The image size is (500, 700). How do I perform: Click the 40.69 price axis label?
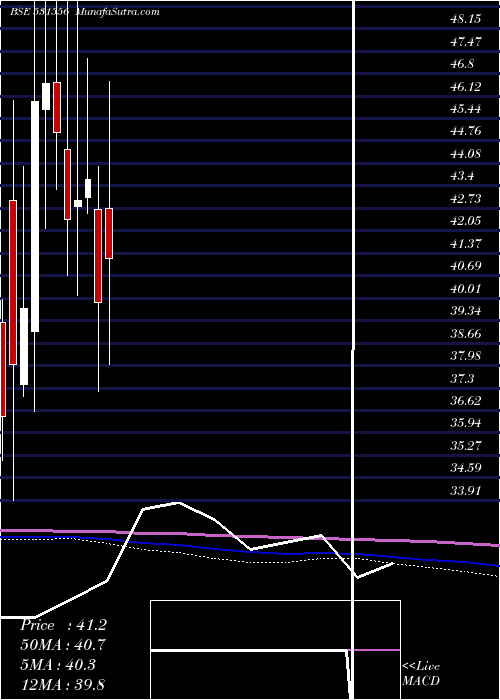coord(466,266)
